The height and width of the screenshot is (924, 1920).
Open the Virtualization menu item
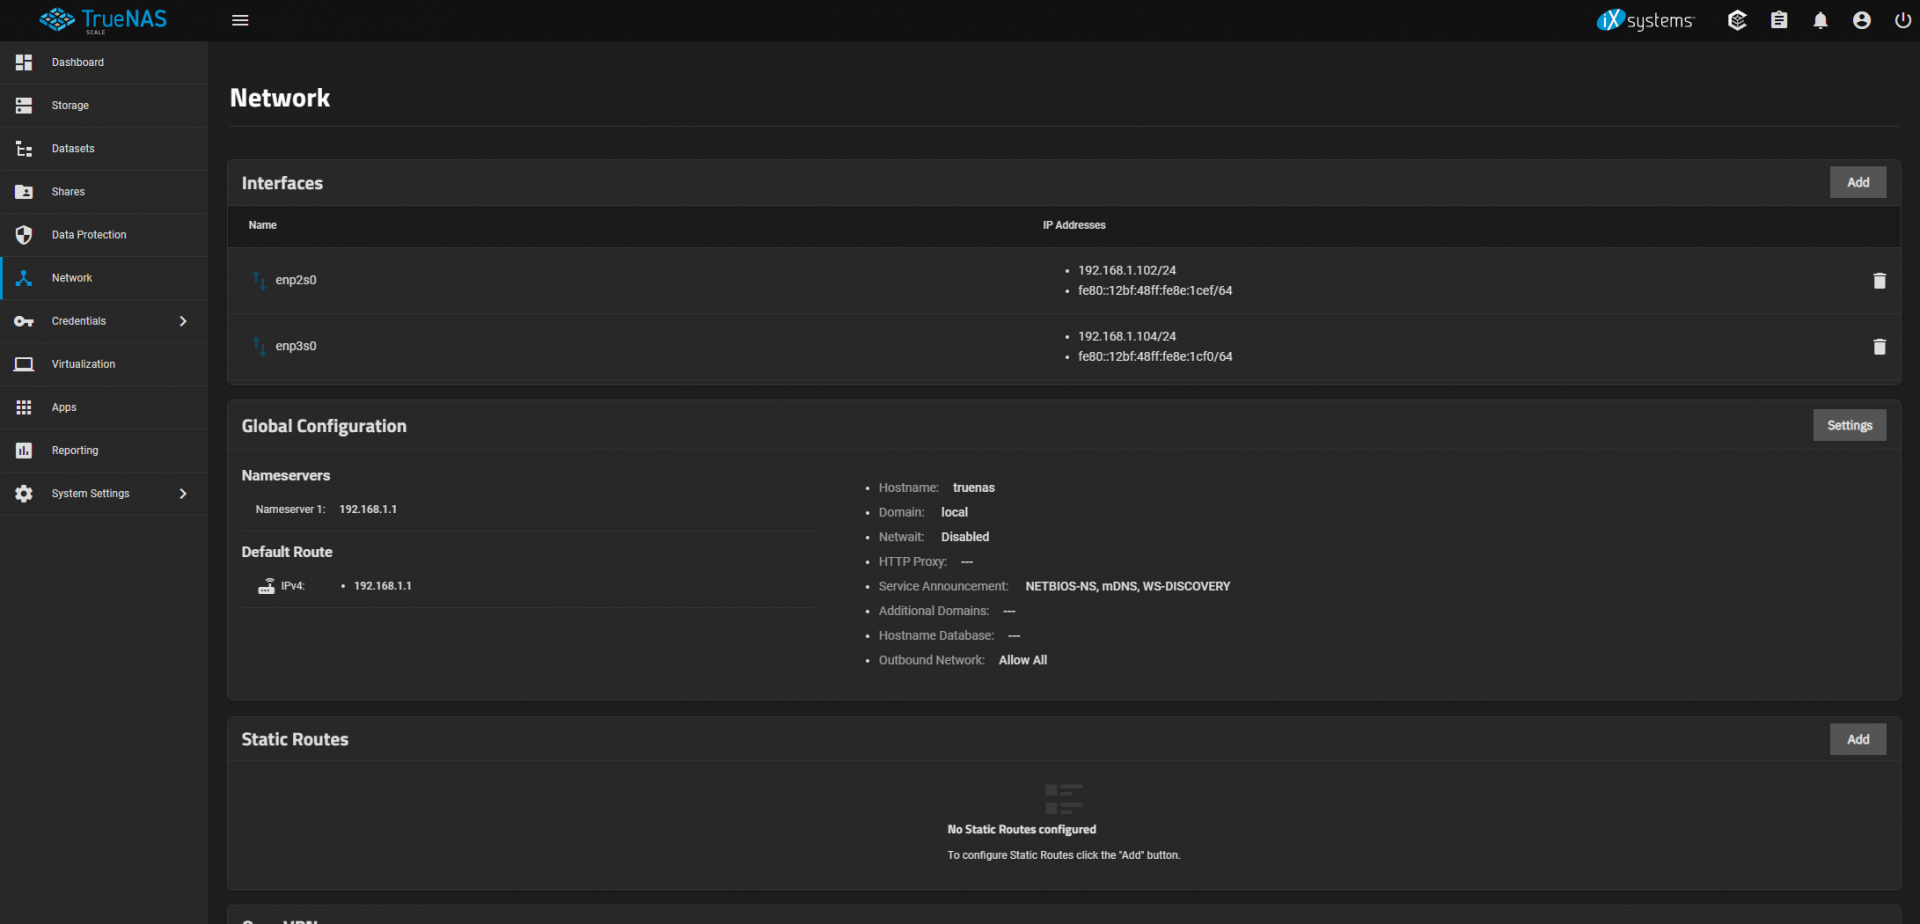[x=83, y=364]
